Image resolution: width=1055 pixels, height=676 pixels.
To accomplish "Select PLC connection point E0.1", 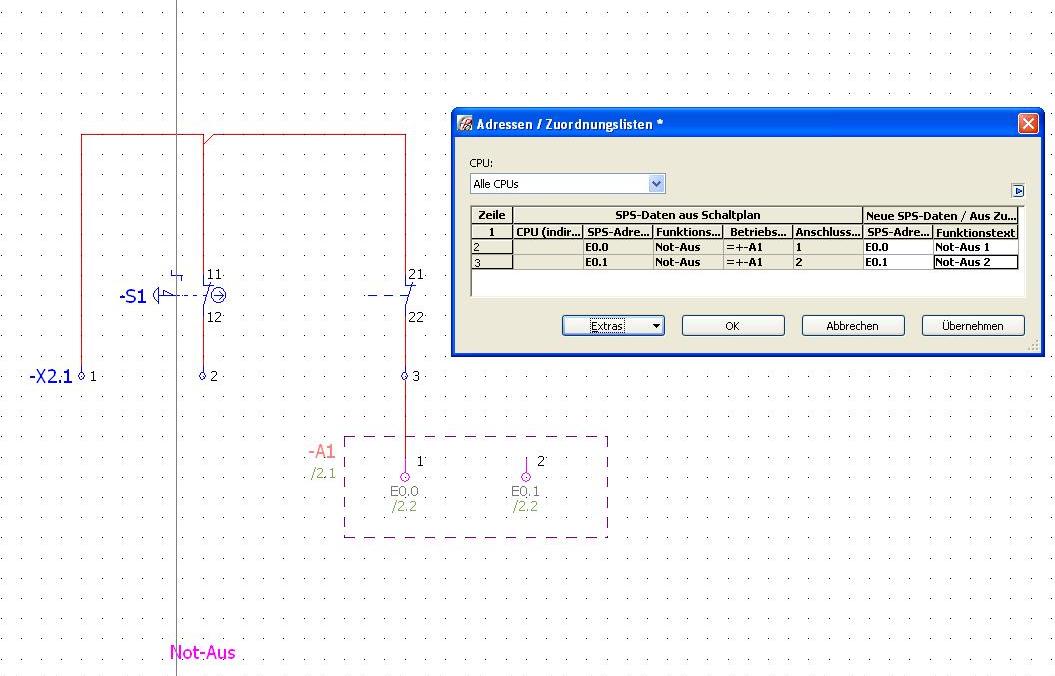I will tap(525, 477).
